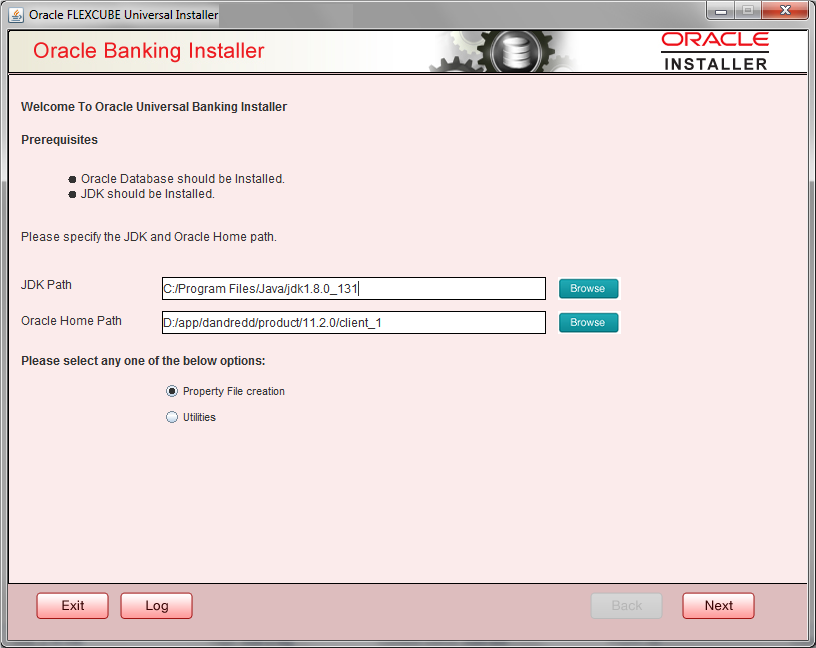
Task: Open Browse dialog for Oracle Home Path
Action: 588,322
